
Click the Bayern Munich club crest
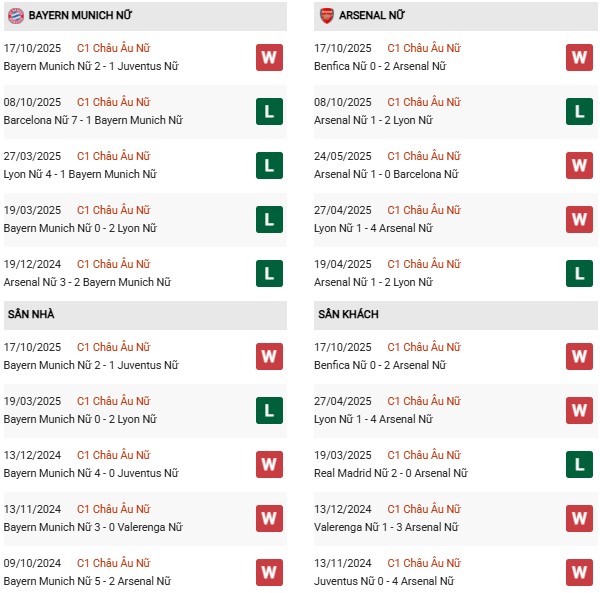(15, 16)
